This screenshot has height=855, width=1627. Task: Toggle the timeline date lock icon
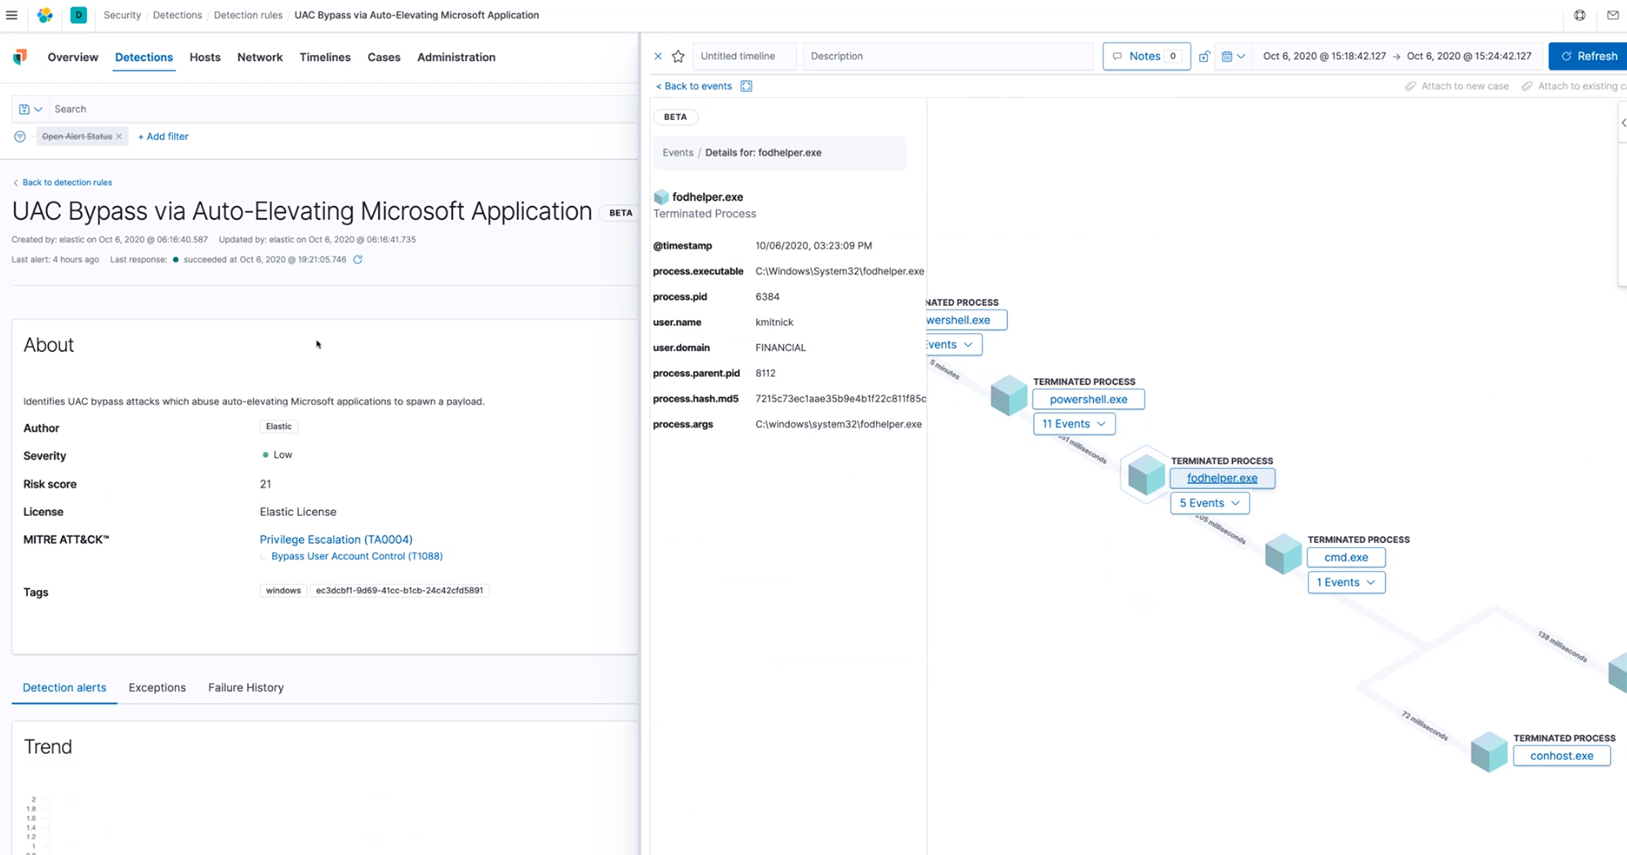coord(1204,56)
